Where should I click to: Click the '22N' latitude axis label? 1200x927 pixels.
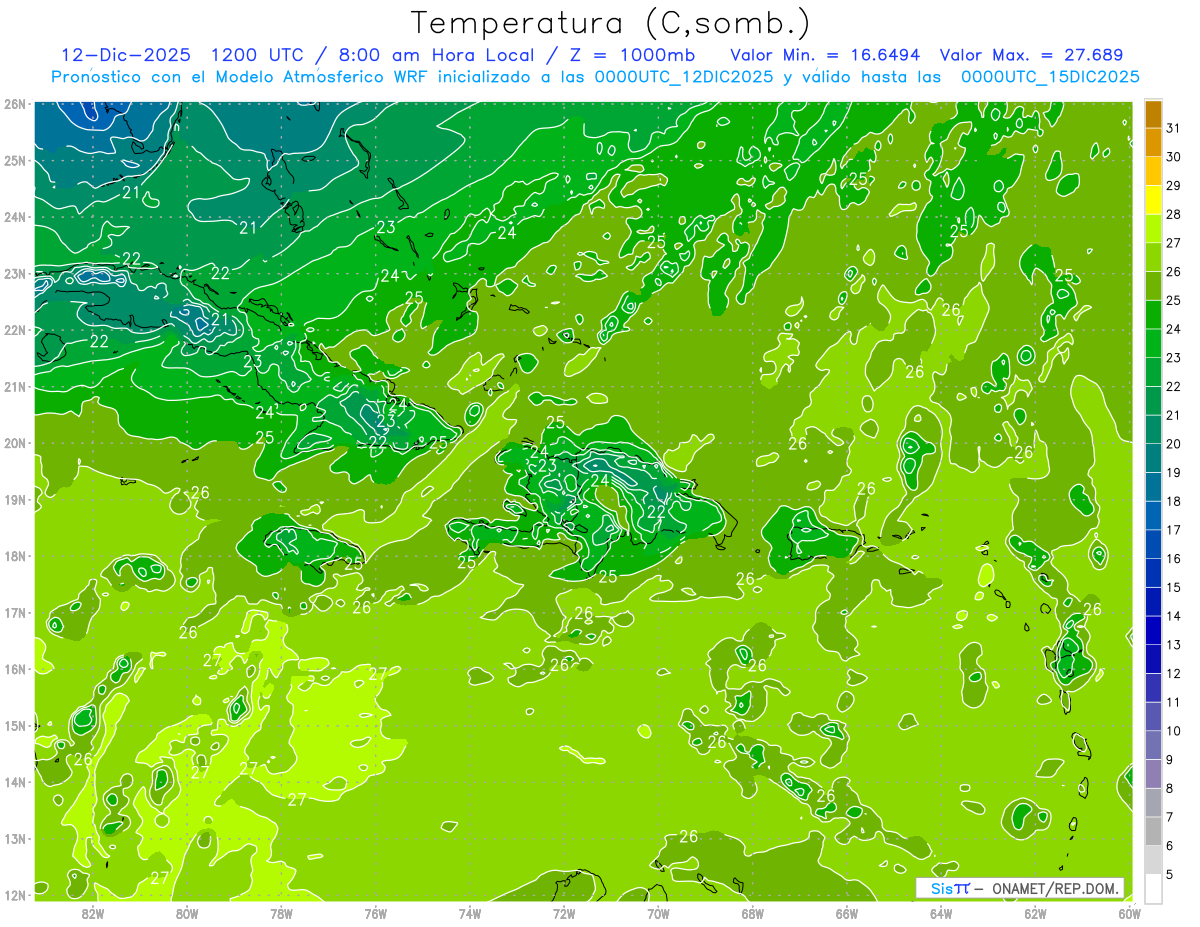point(14,330)
